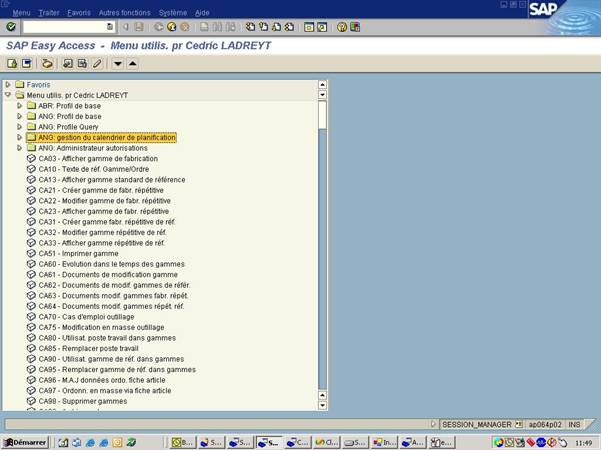Viewport: 601px width, 450px height.
Task: Click the green checkmark Enter icon
Action: pos(11,27)
